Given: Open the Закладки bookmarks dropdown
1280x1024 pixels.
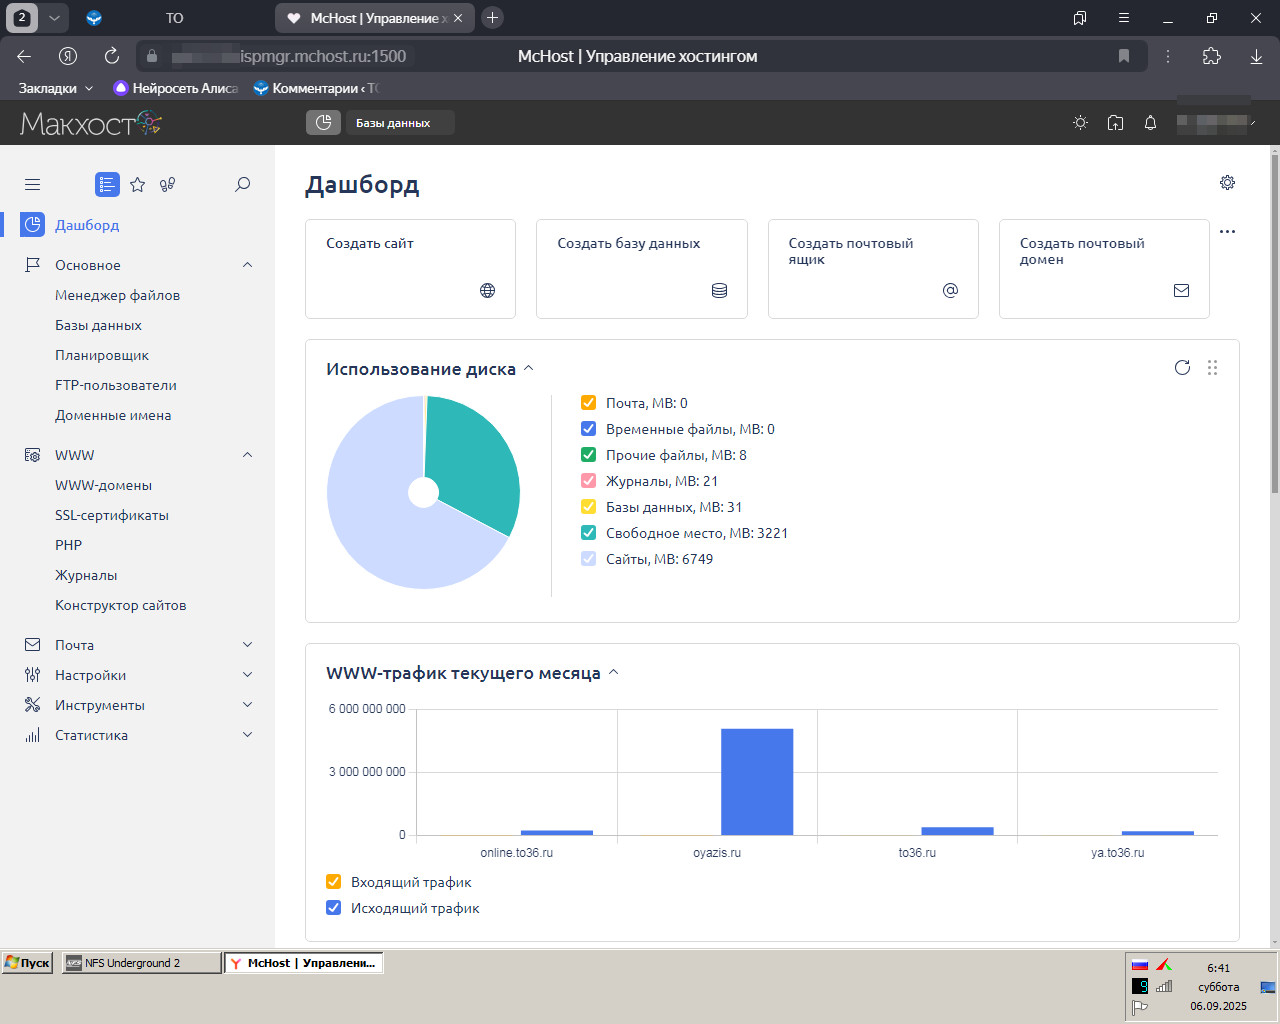Looking at the screenshot, I should [x=56, y=88].
